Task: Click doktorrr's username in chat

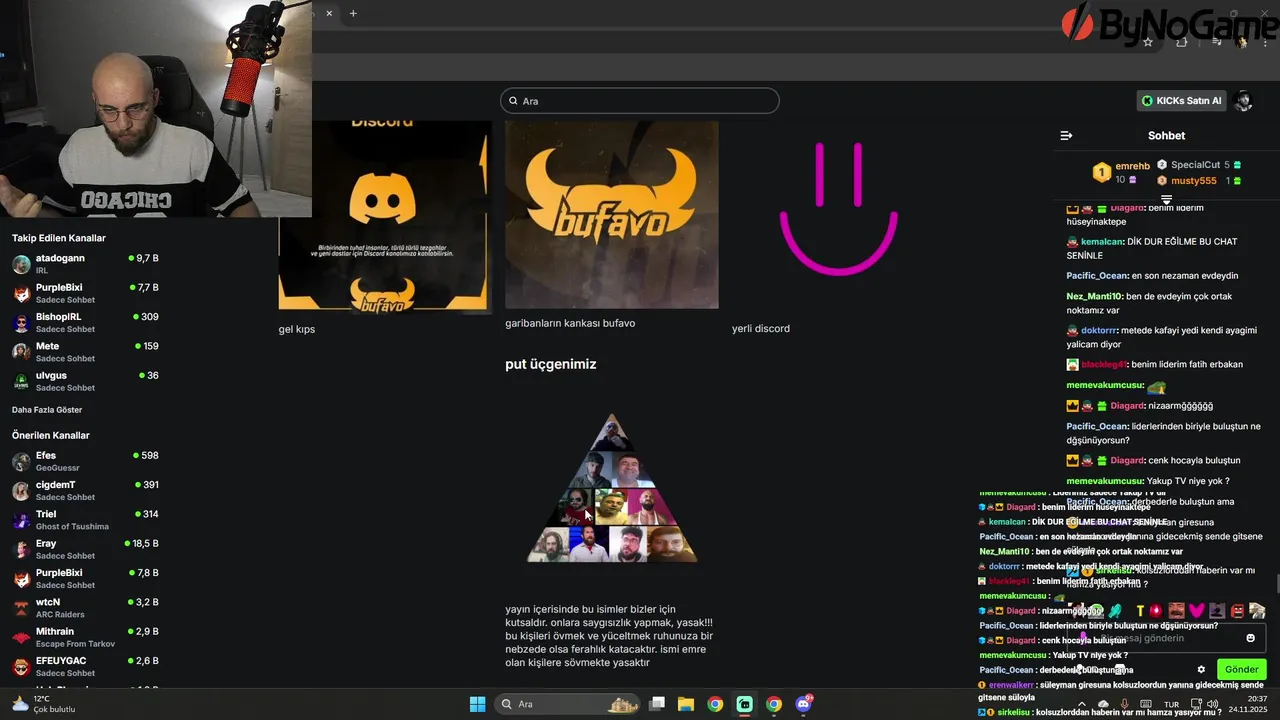Action: pos(1099,330)
